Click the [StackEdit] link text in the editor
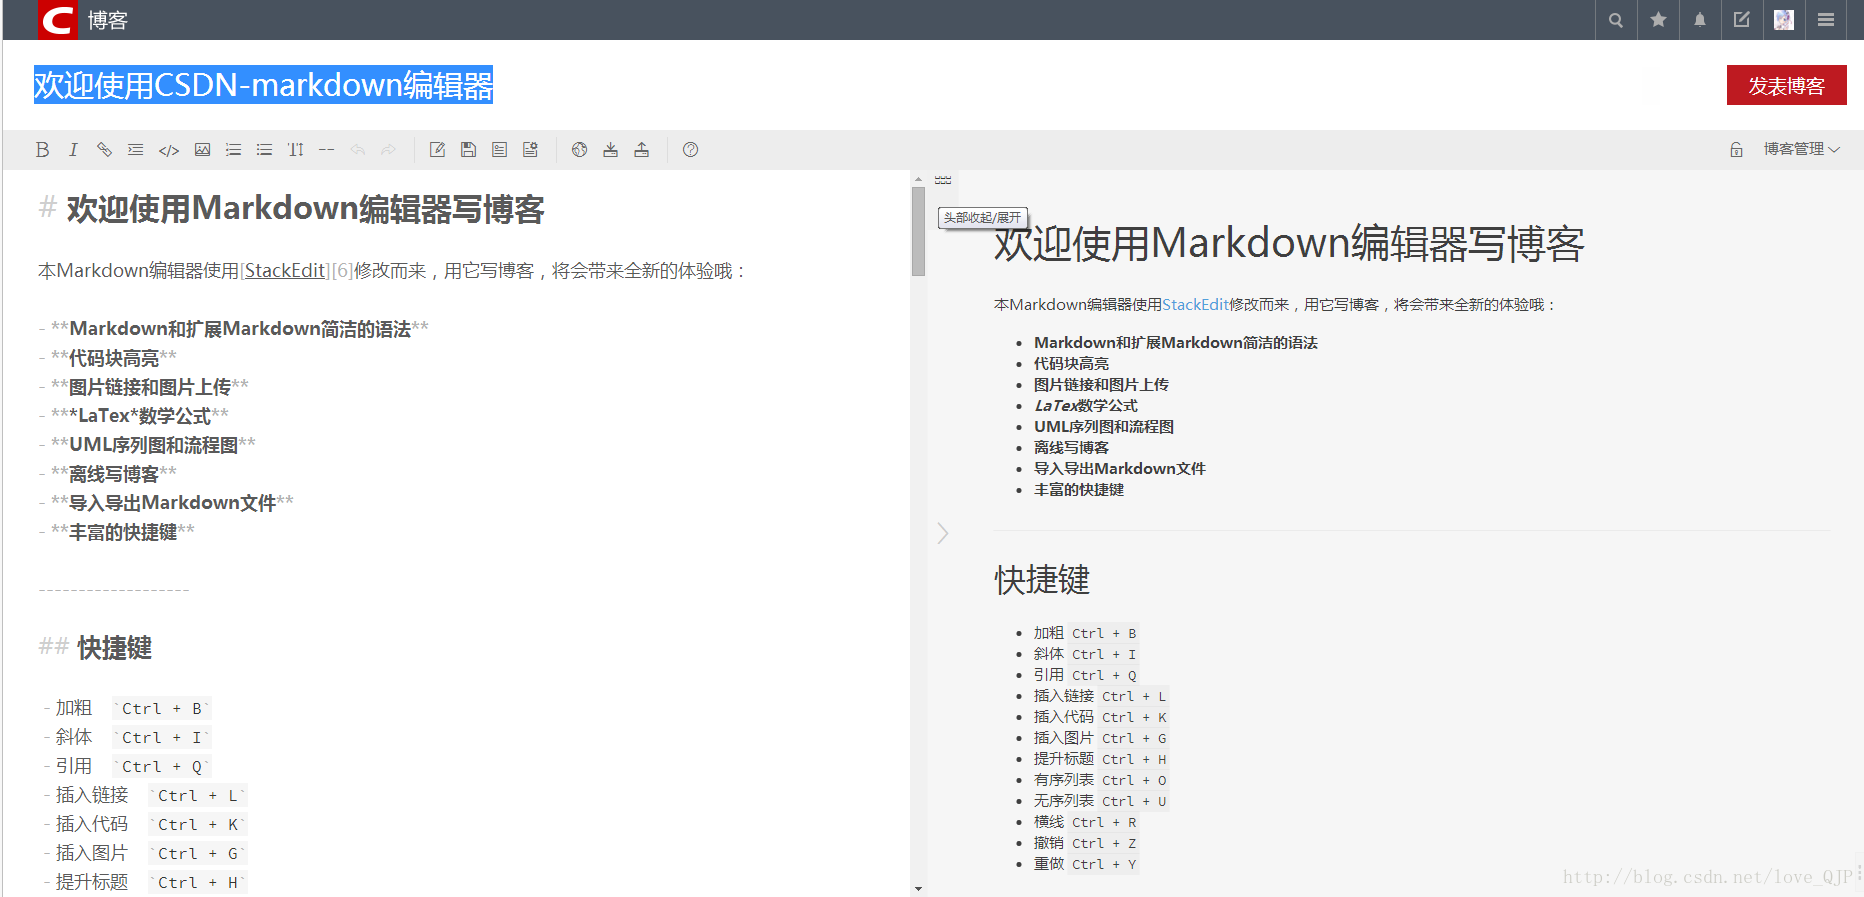This screenshot has height=897, width=1864. click(x=285, y=271)
